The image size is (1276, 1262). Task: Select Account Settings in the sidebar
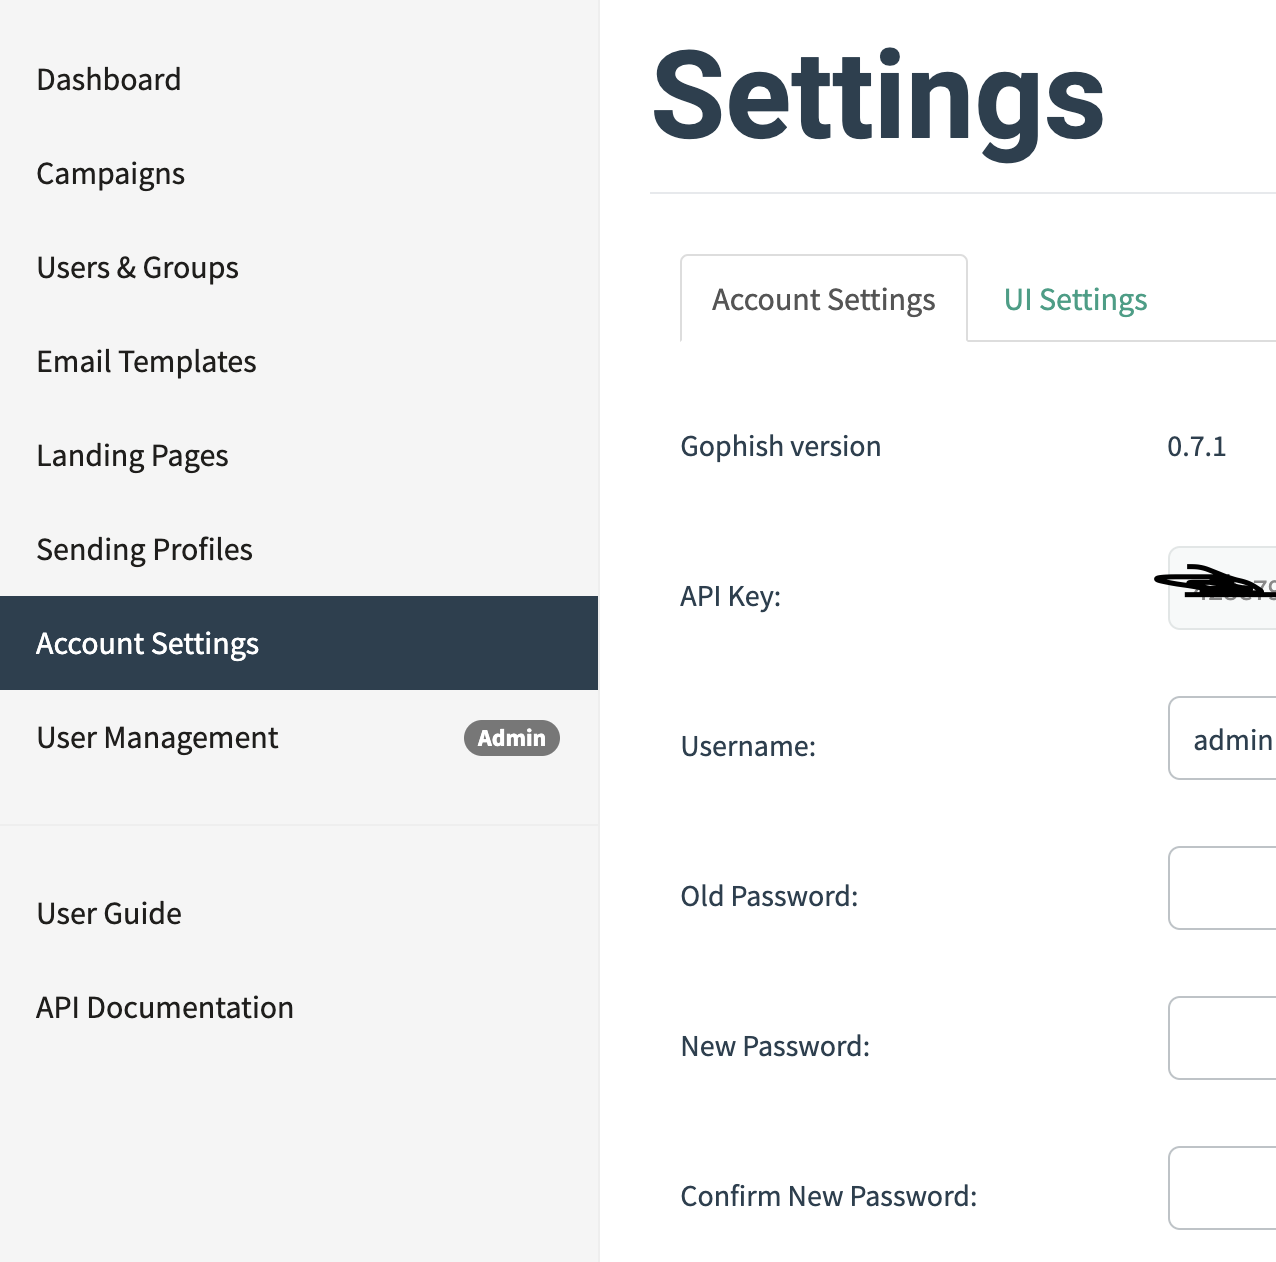299,643
